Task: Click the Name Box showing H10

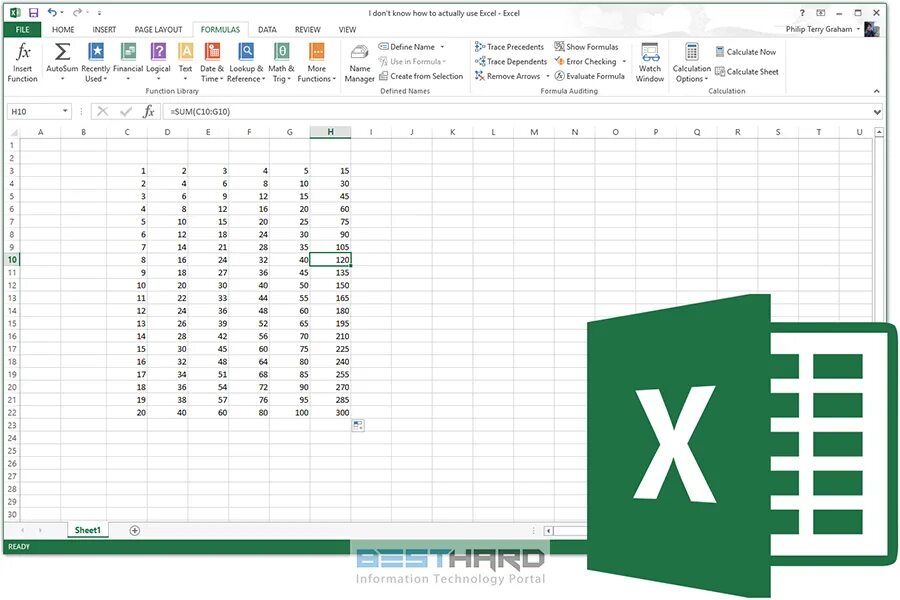Action: [x=33, y=111]
